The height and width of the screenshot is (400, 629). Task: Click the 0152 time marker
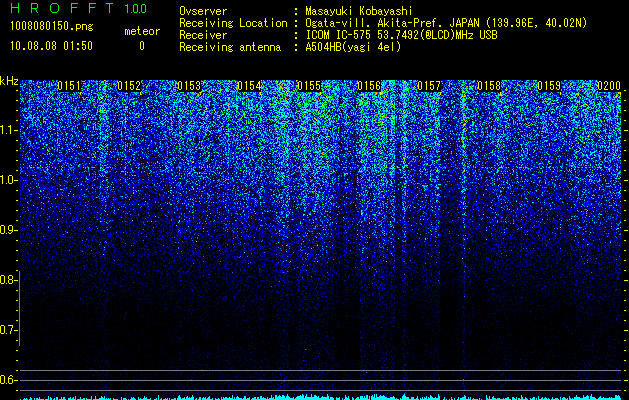129,86
